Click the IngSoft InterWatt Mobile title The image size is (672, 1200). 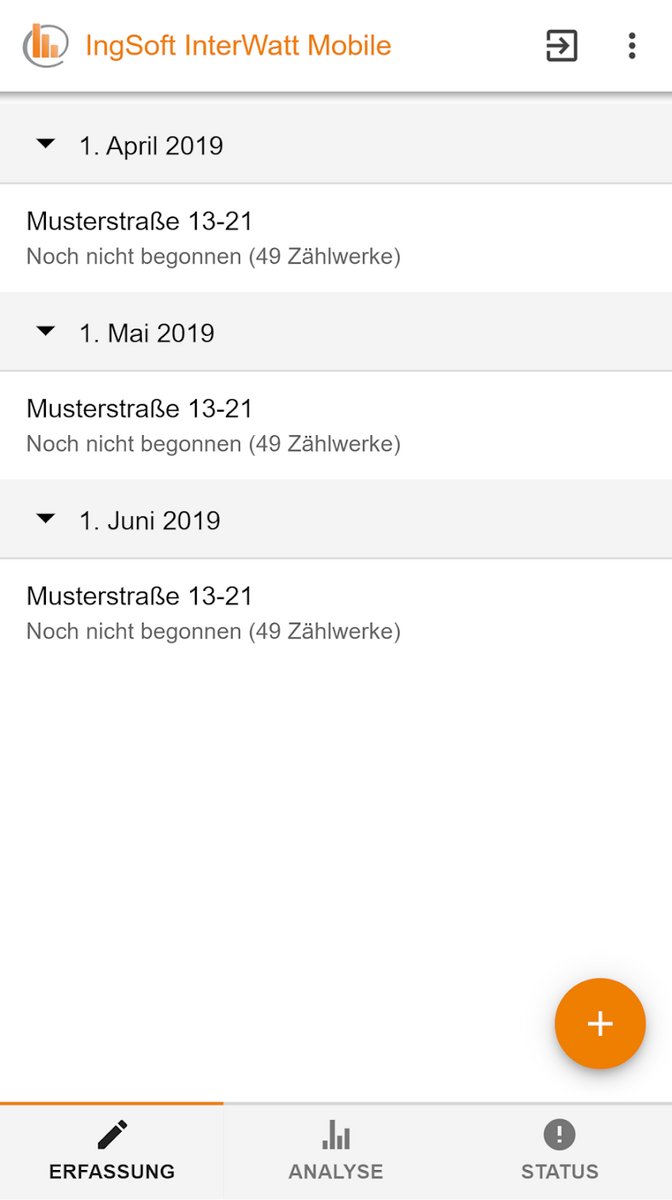[238, 46]
